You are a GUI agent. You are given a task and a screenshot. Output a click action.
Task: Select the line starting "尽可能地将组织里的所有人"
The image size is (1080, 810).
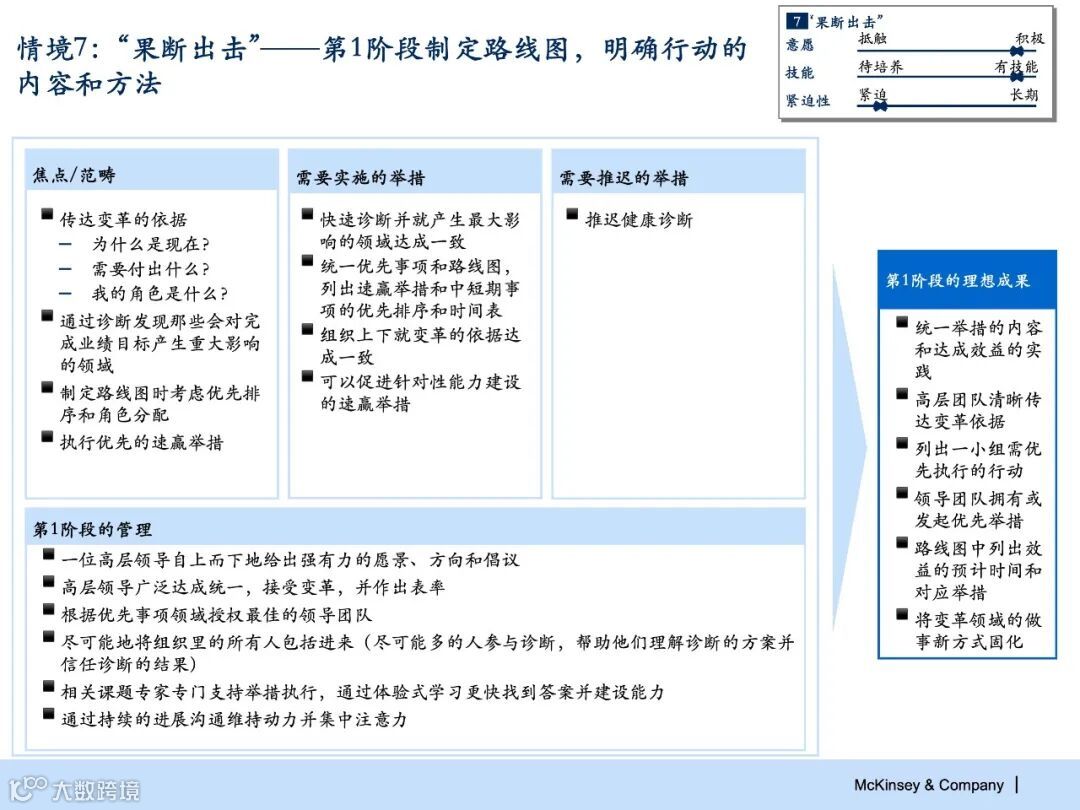[x=427, y=653]
